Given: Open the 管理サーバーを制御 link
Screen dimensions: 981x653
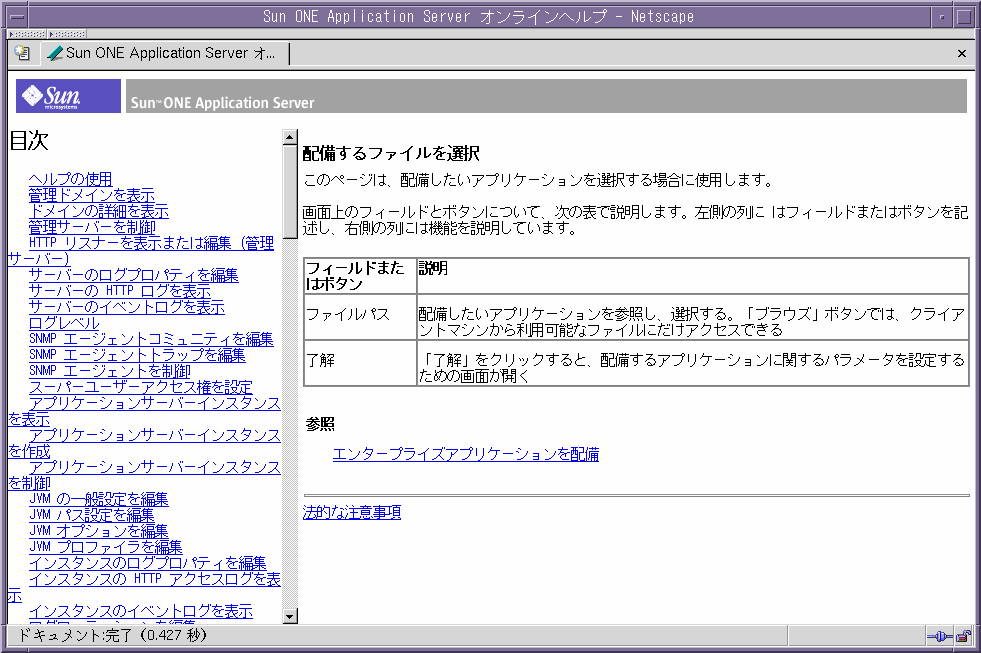Looking at the screenshot, I should click(x=92, y=227).
